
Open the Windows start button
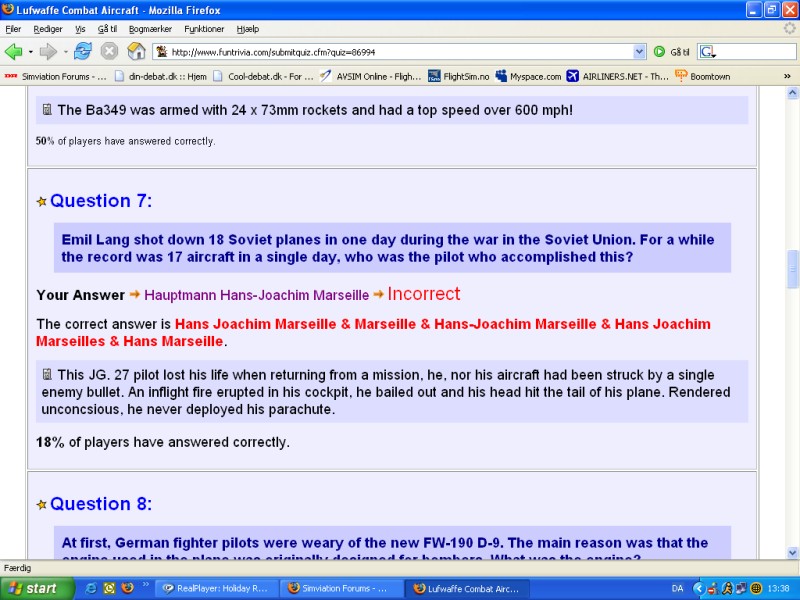point(37,588)
